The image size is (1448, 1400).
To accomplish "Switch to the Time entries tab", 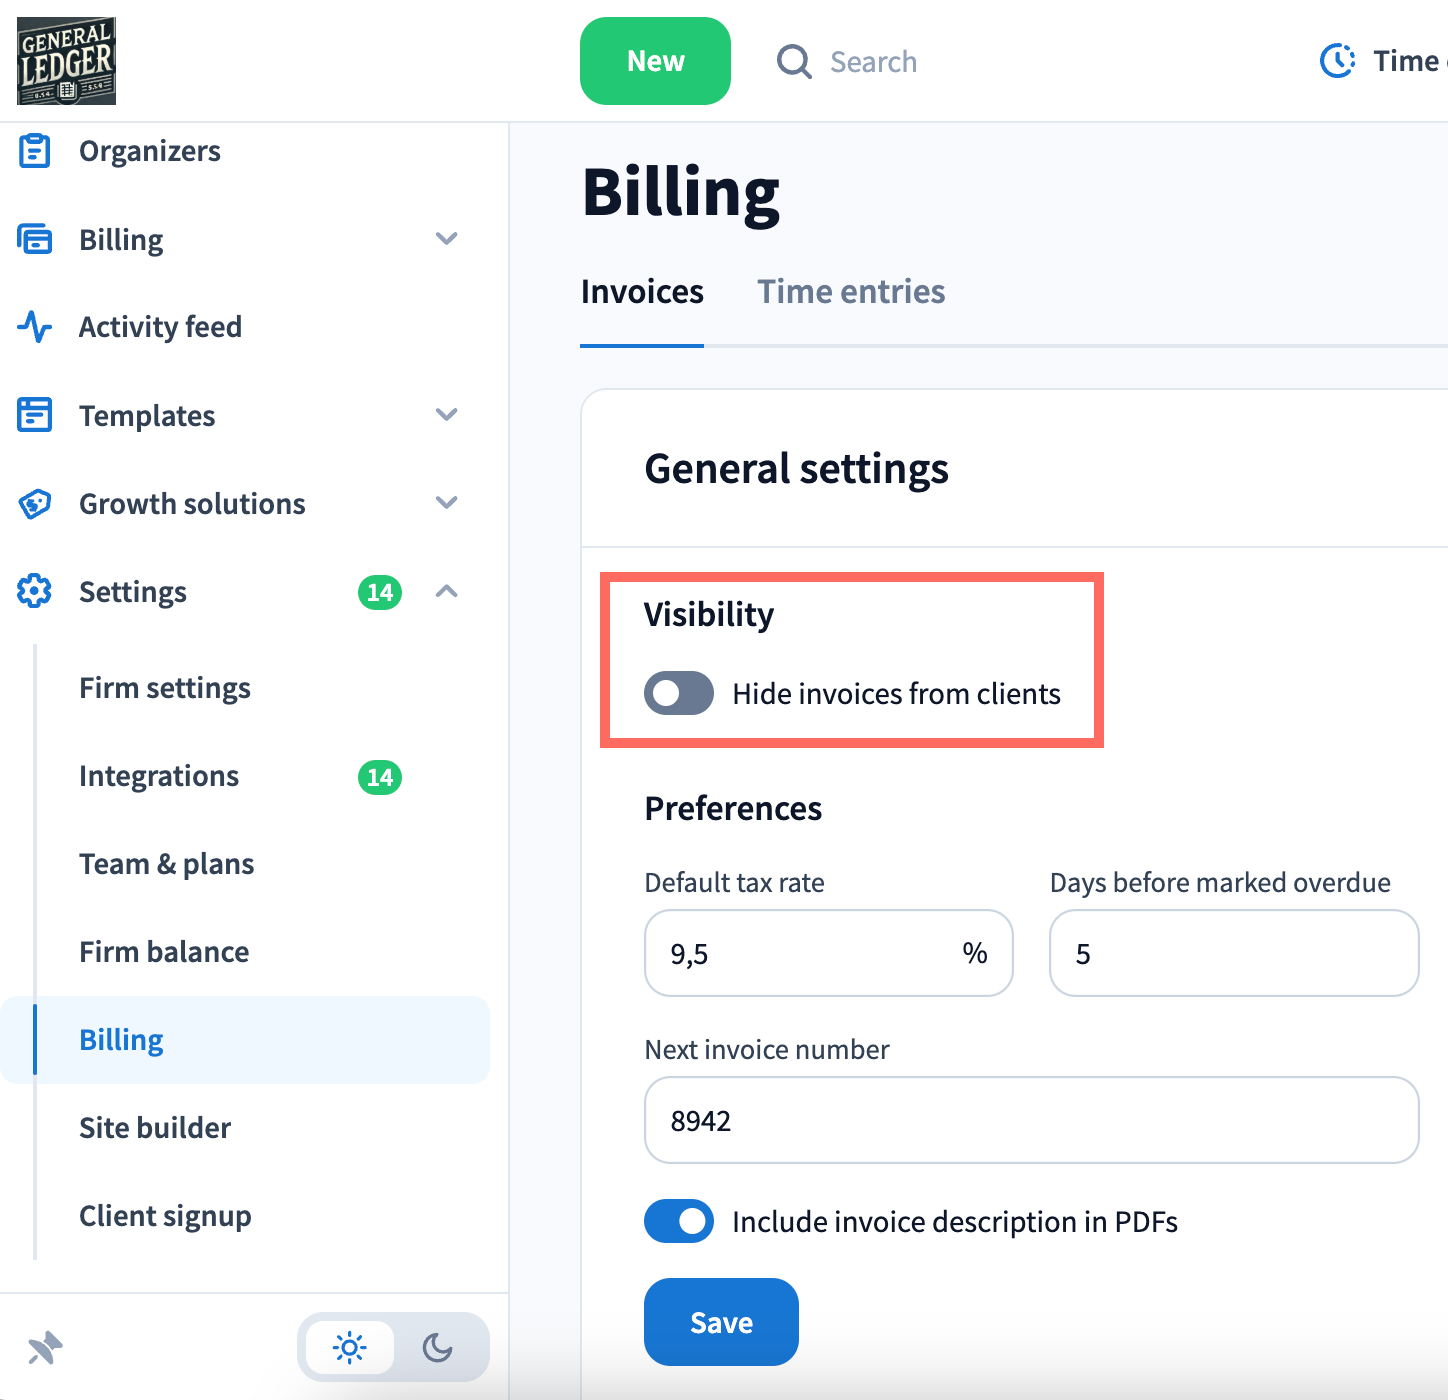I will (x=850, y=292).
